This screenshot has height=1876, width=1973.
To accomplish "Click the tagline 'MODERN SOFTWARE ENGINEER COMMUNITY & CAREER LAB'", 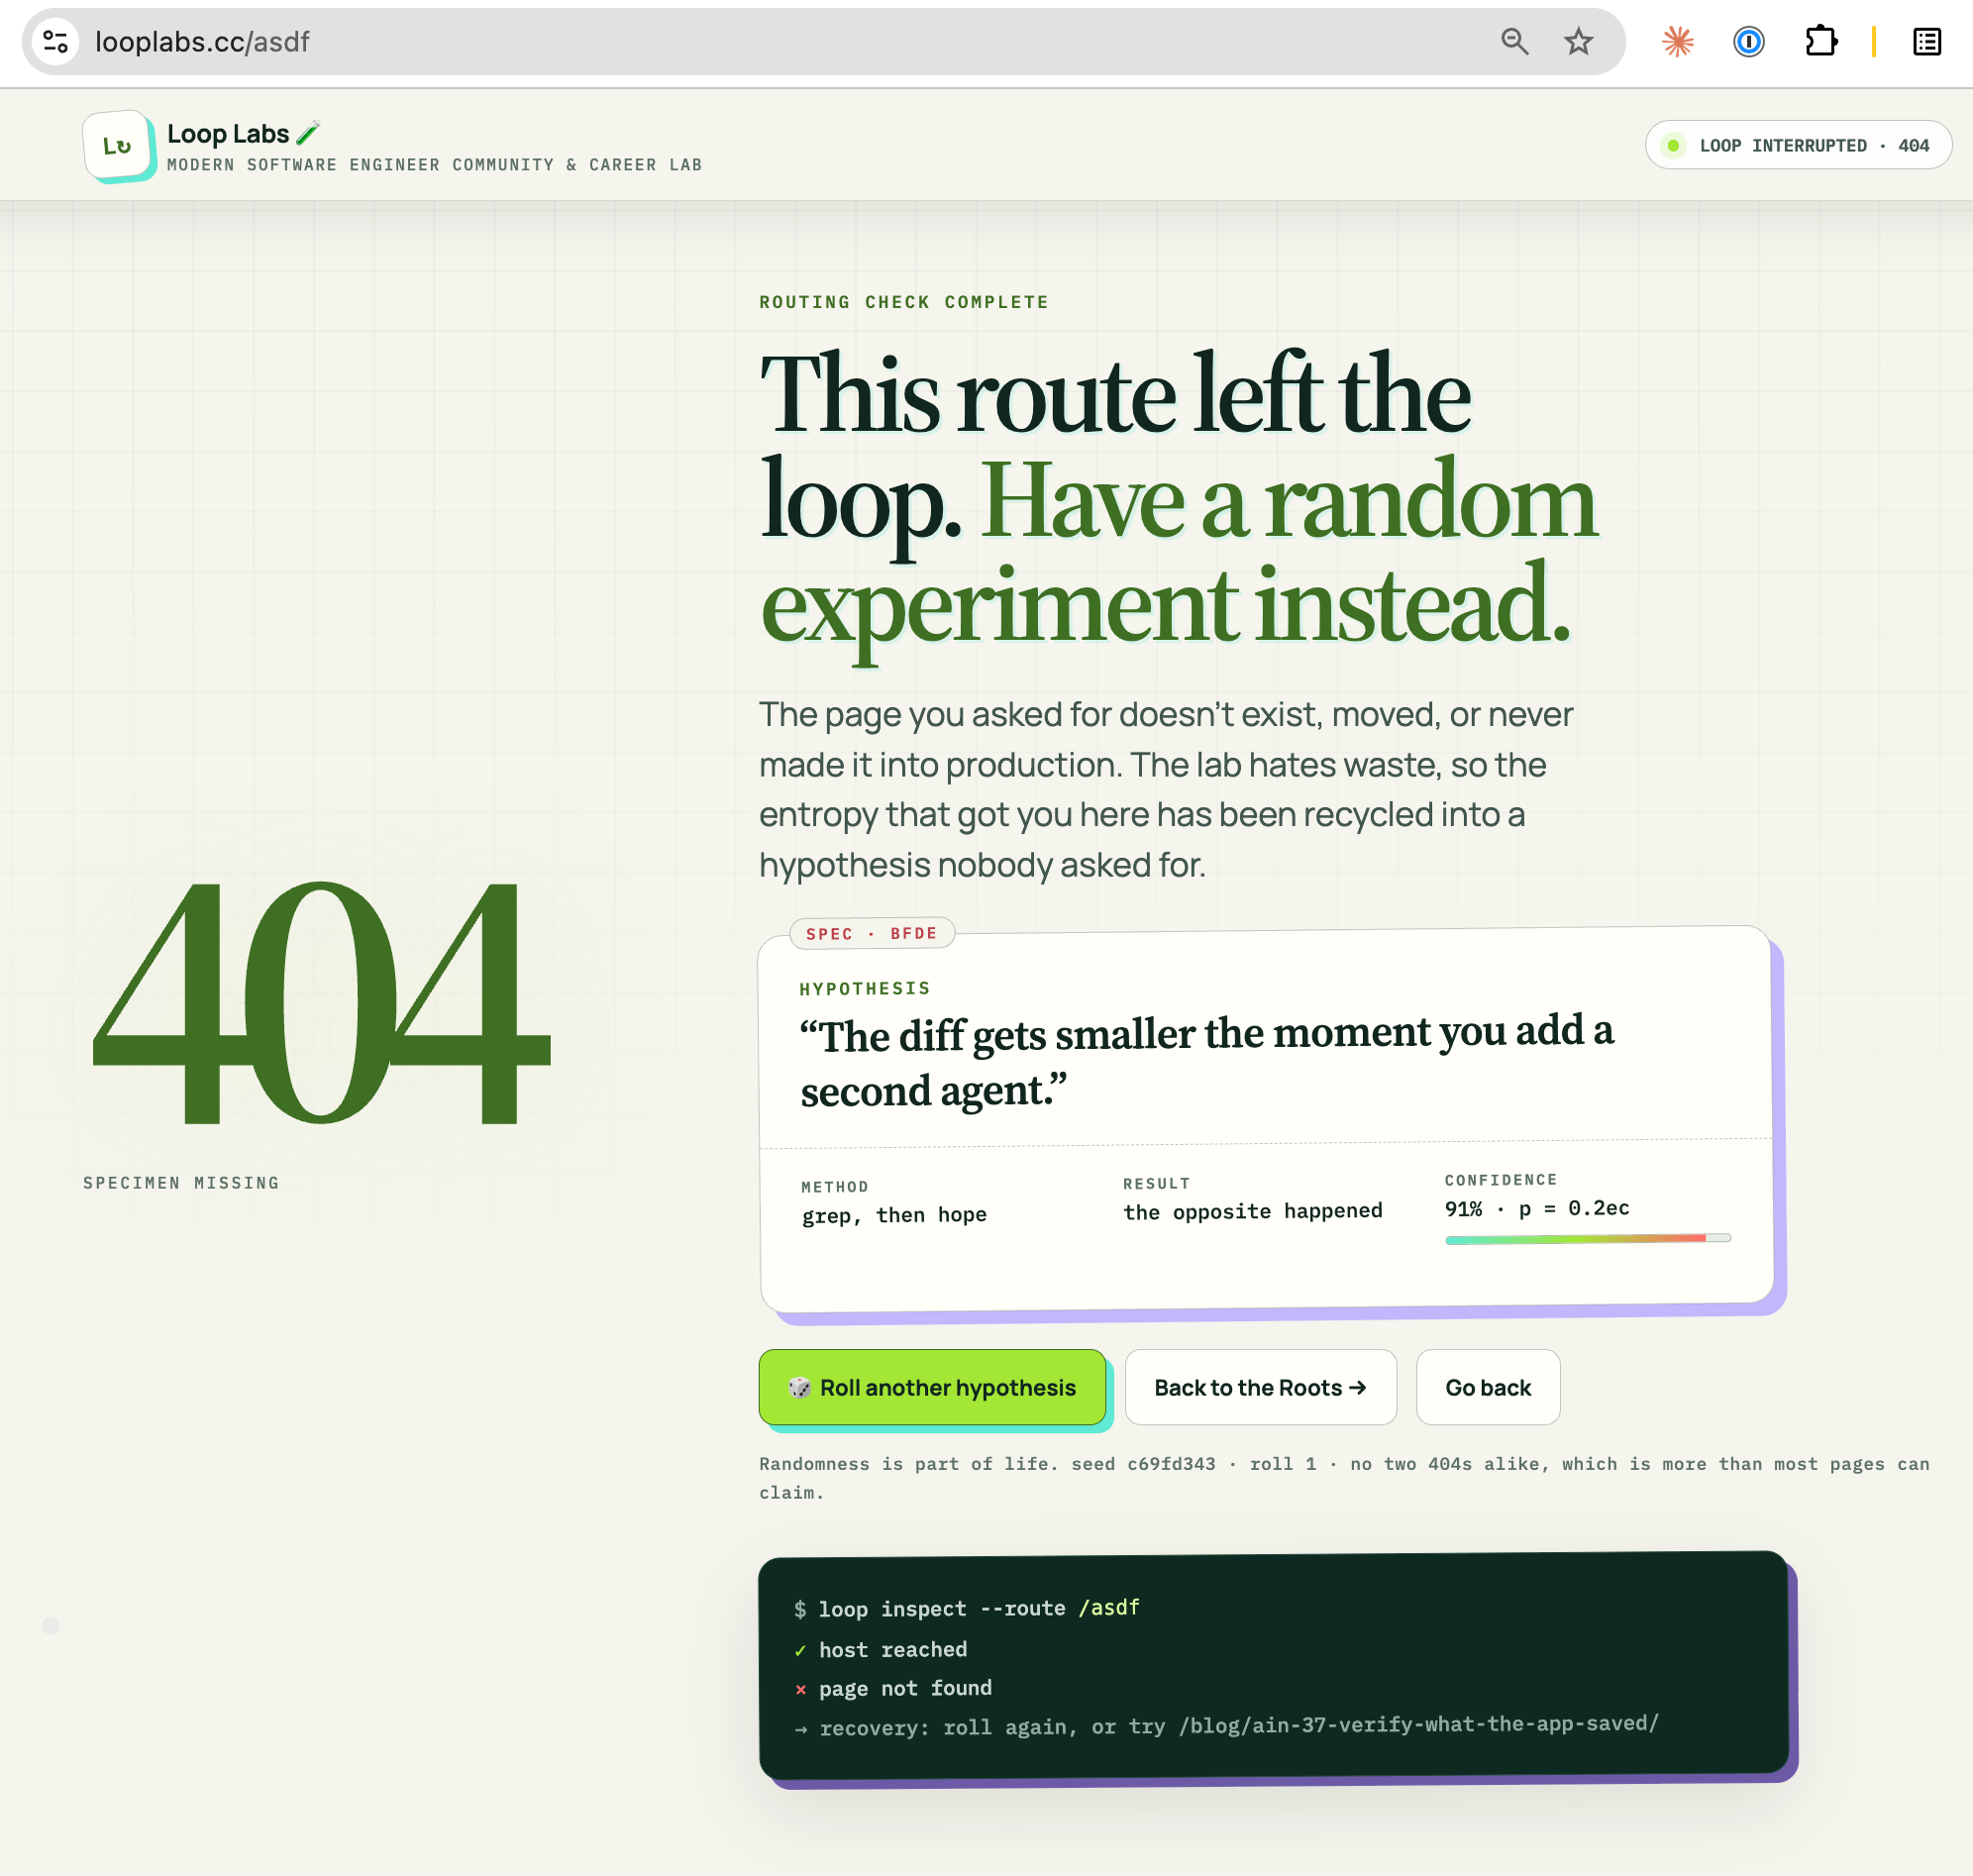I will pyautogui.click(x=434, y=165).
